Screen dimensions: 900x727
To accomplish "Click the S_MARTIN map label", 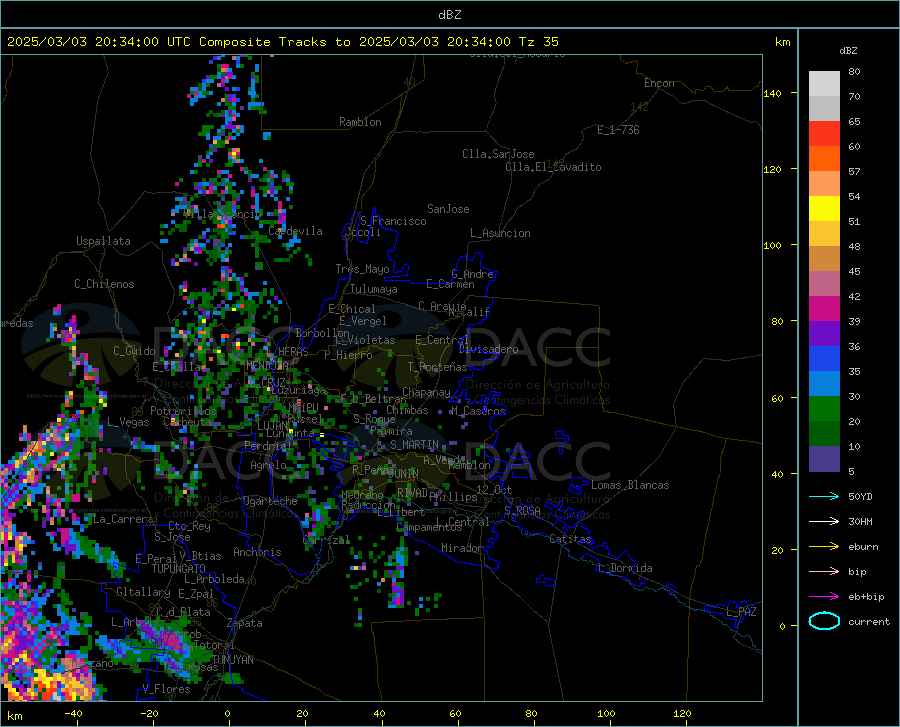I will [x=414, y=445].
